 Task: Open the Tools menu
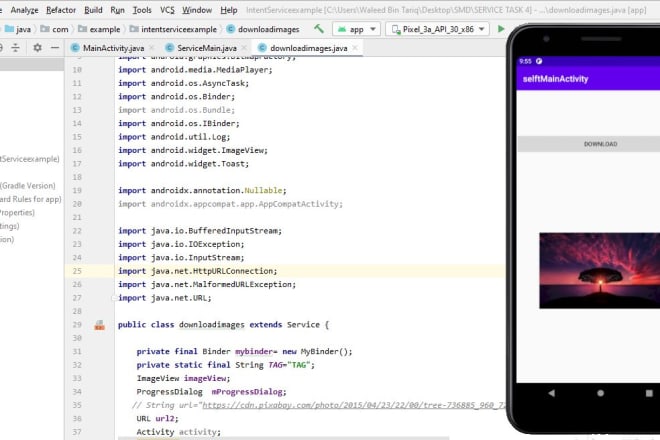click(x=142, y=10)
